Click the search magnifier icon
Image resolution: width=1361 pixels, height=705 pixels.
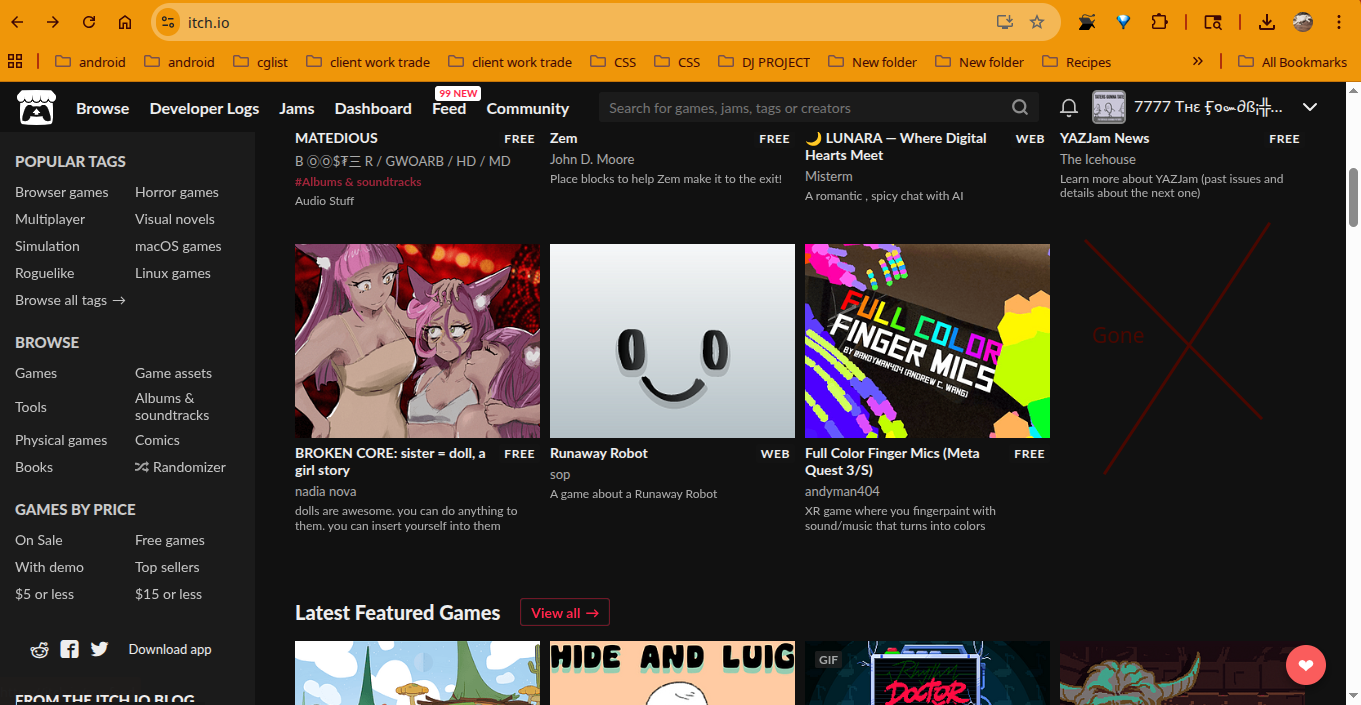(1019, 108)
